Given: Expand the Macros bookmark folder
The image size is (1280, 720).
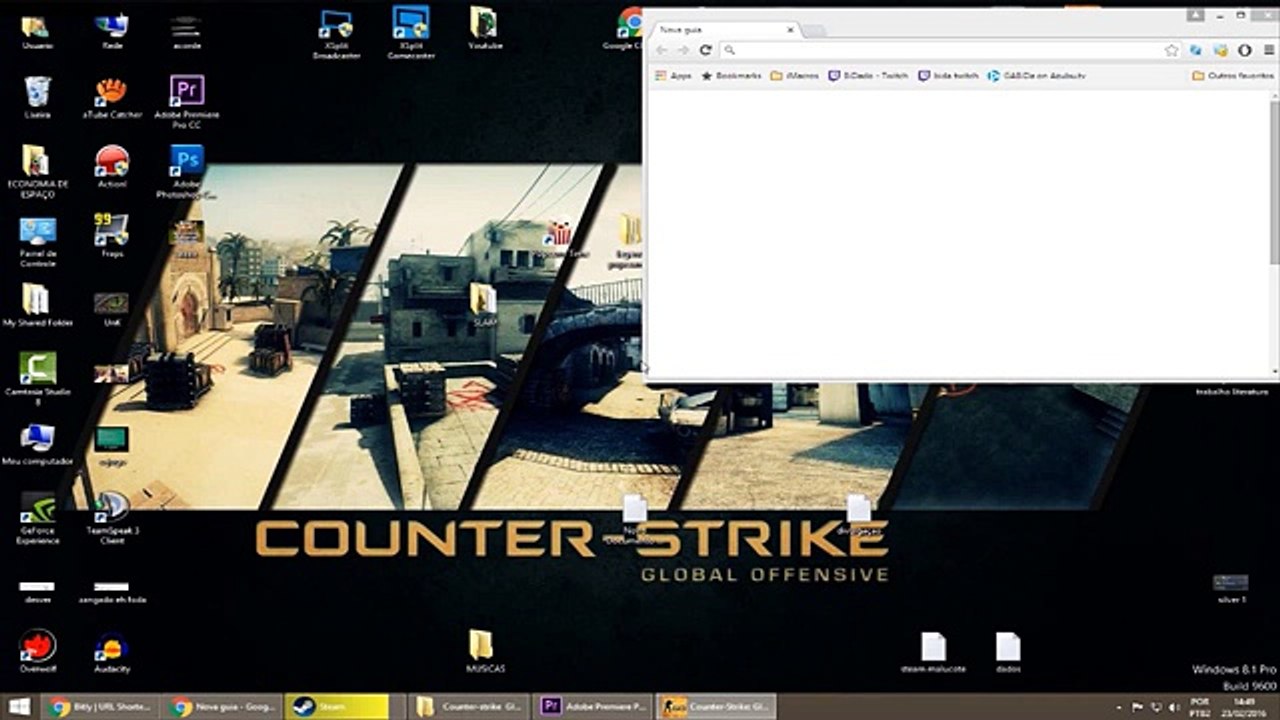Looking at the screenshot, I should coord(795,76).
